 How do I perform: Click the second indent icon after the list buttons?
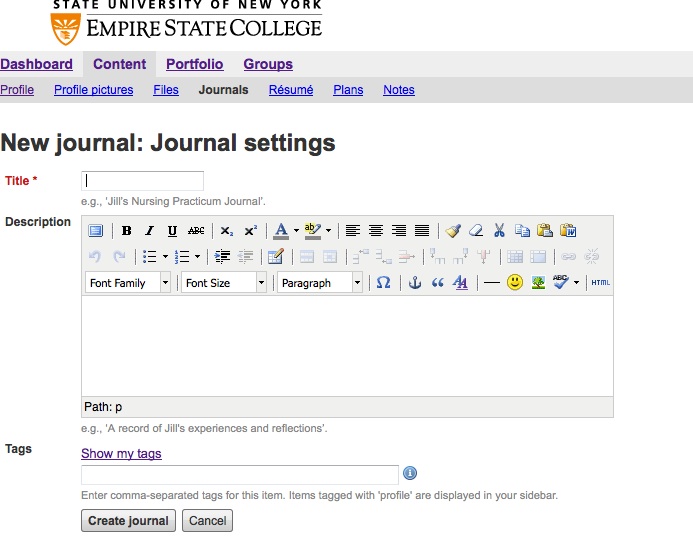tap(245, 257)
